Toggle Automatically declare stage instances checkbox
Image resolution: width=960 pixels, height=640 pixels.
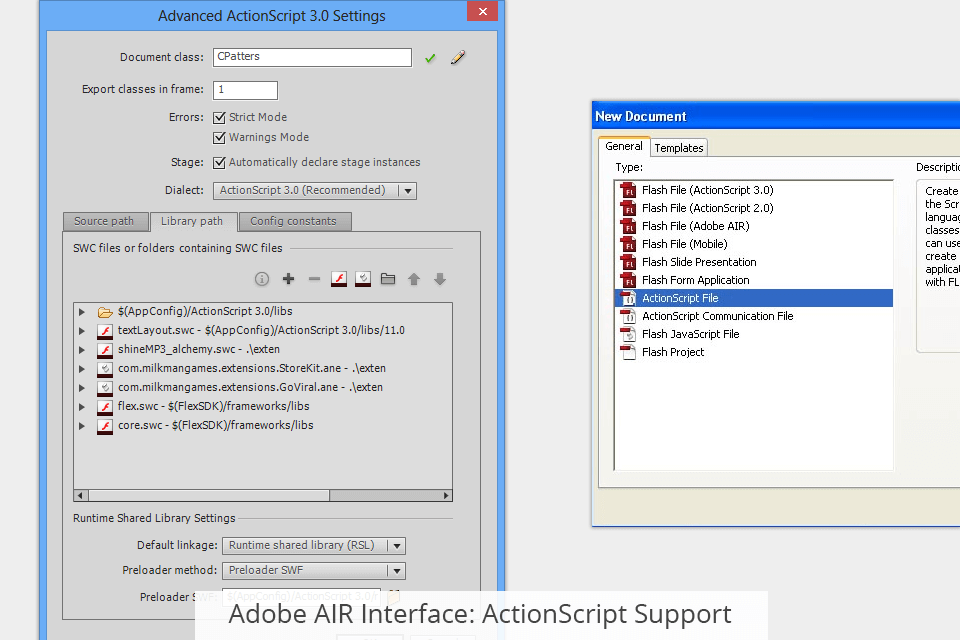click(219, 163)
